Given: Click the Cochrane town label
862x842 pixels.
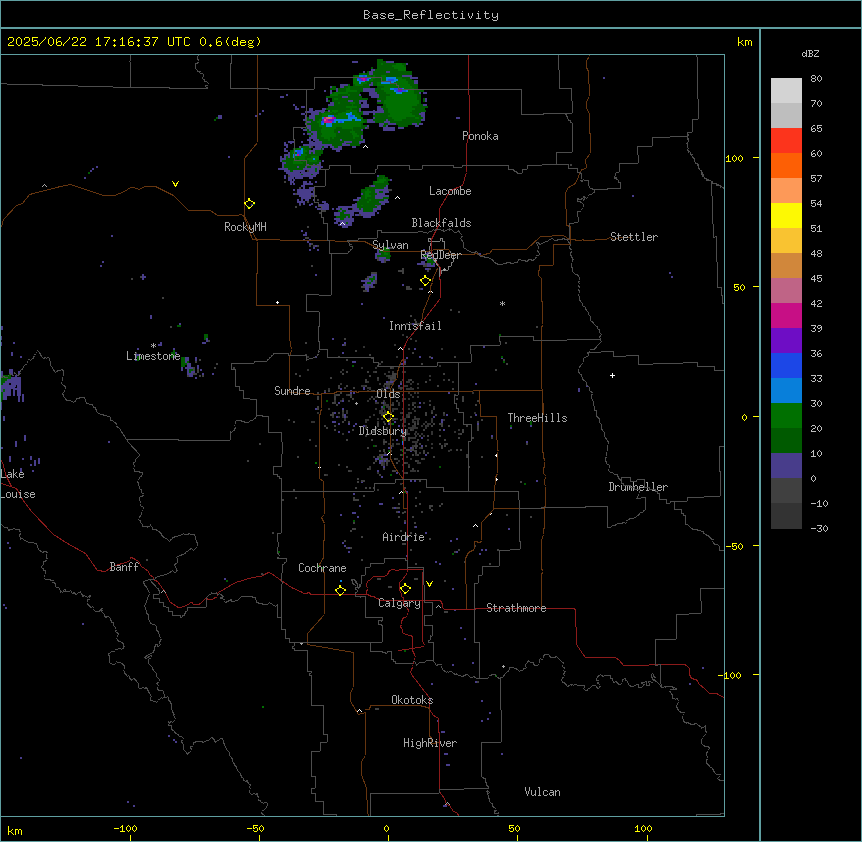Looking at the screenshot, I should coord(322,568).
